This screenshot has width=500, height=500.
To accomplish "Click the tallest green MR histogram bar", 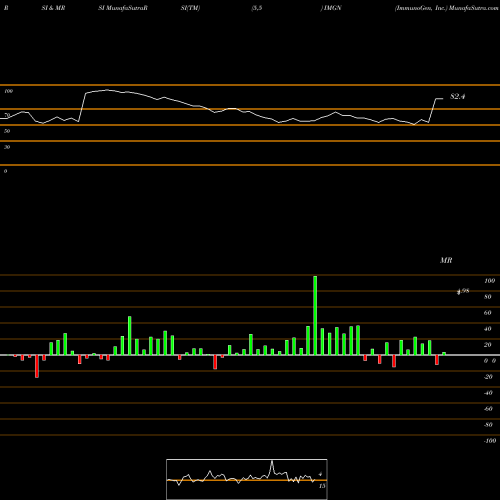I will pyautogui.click(x=315, y=315).
